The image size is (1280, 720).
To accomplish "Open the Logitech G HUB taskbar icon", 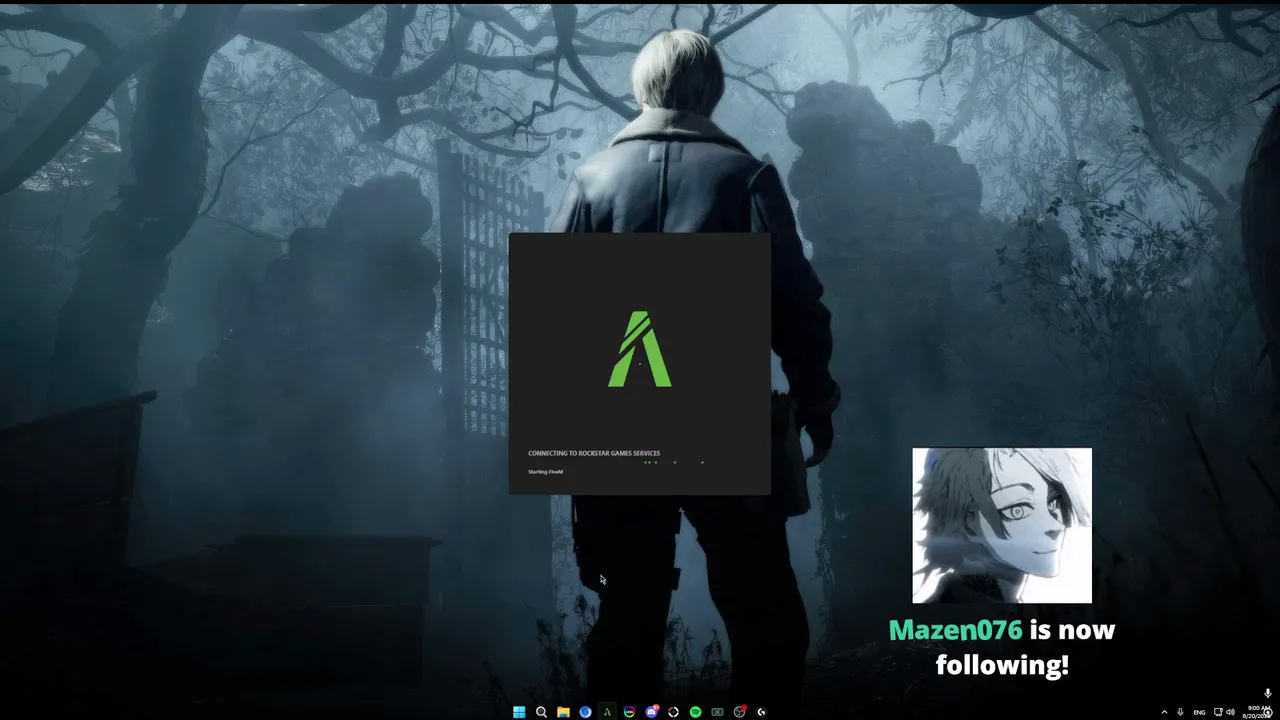I will (x=762, y=712).
